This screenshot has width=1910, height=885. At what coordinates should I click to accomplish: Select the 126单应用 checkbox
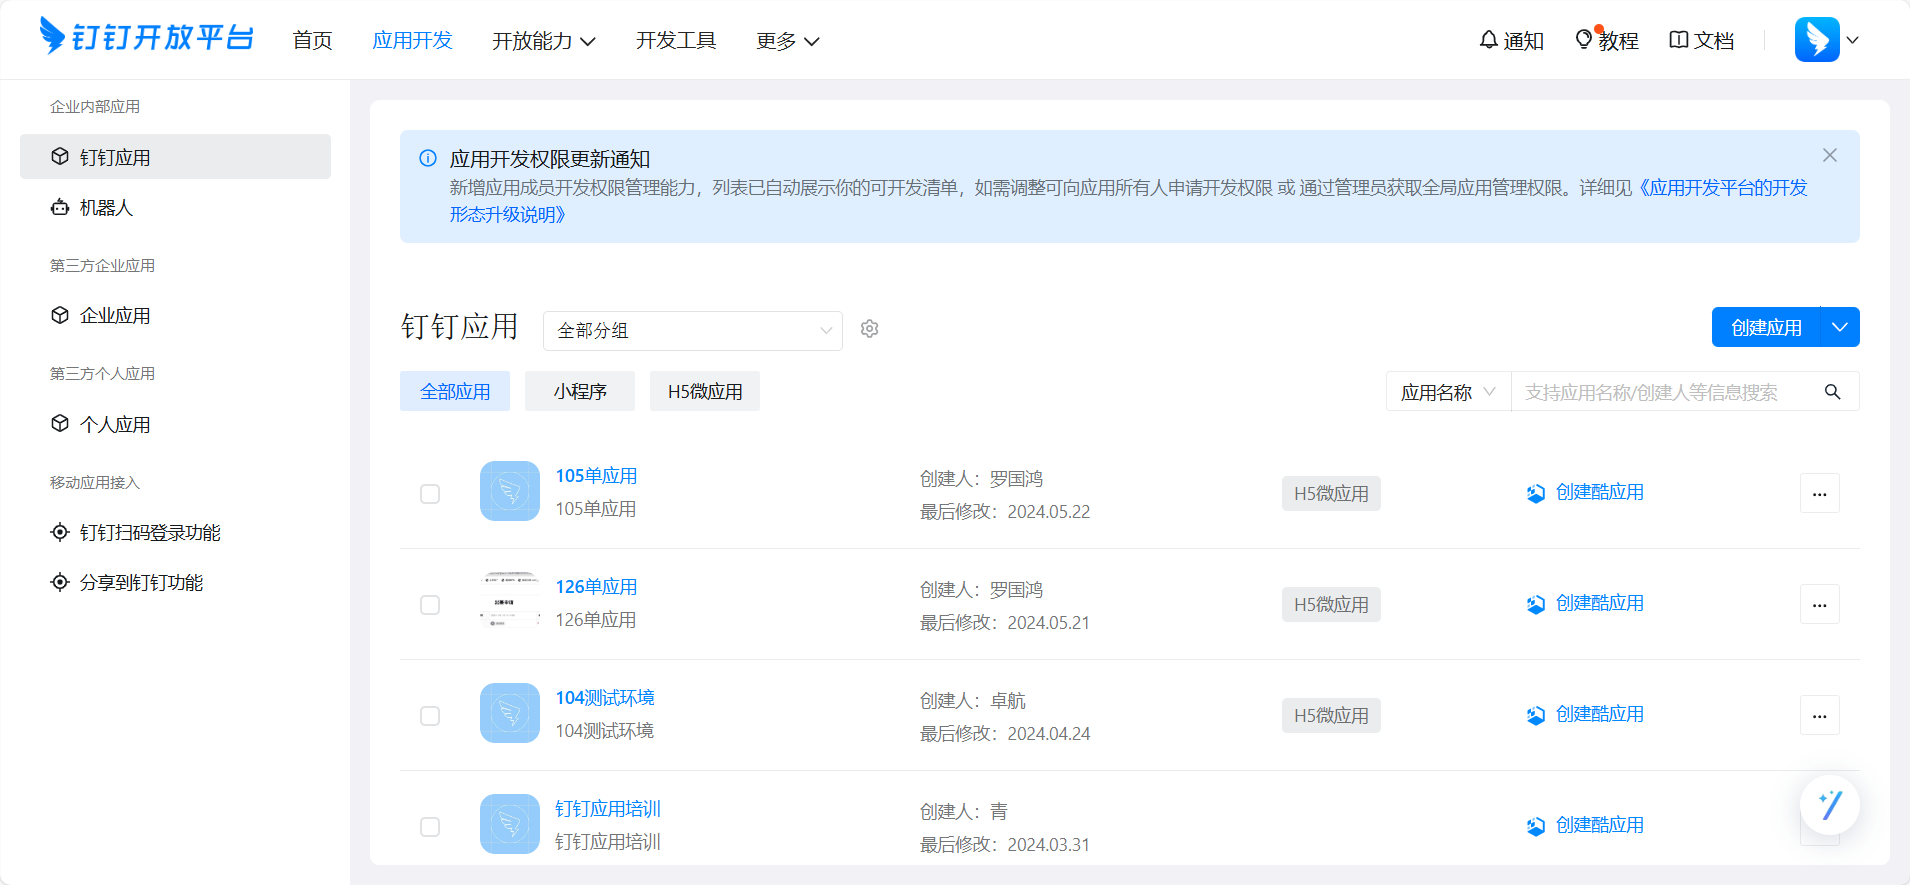[x=430, y=605]
